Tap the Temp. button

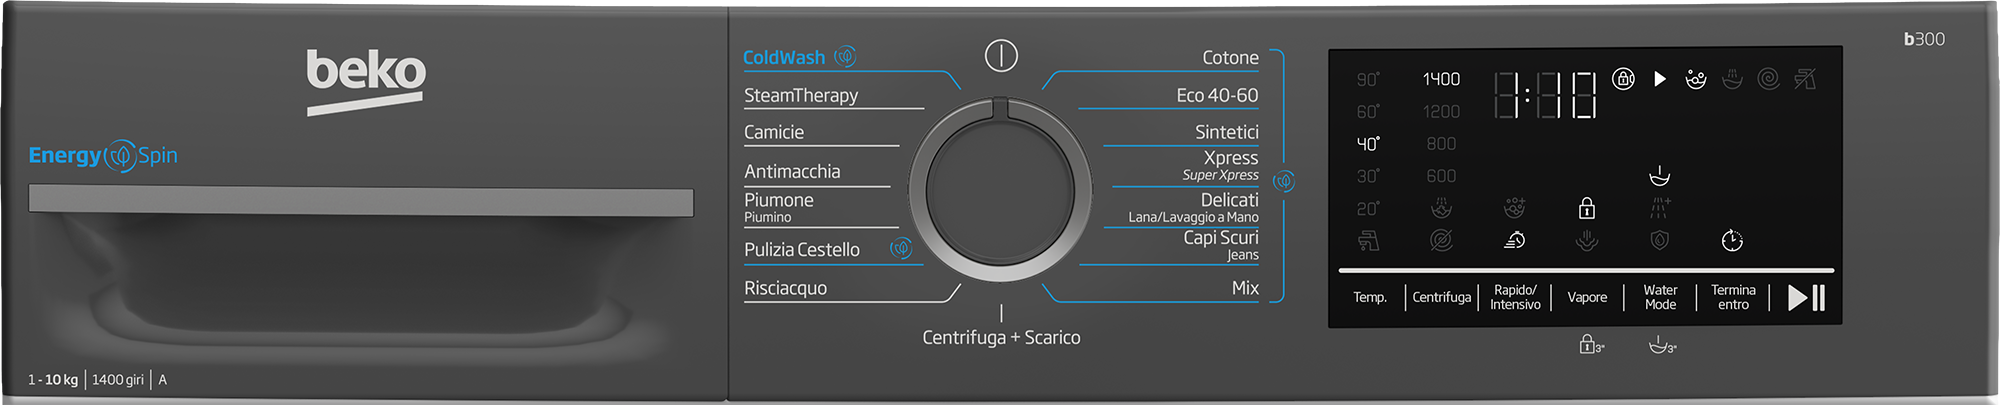click(1370, 297)
